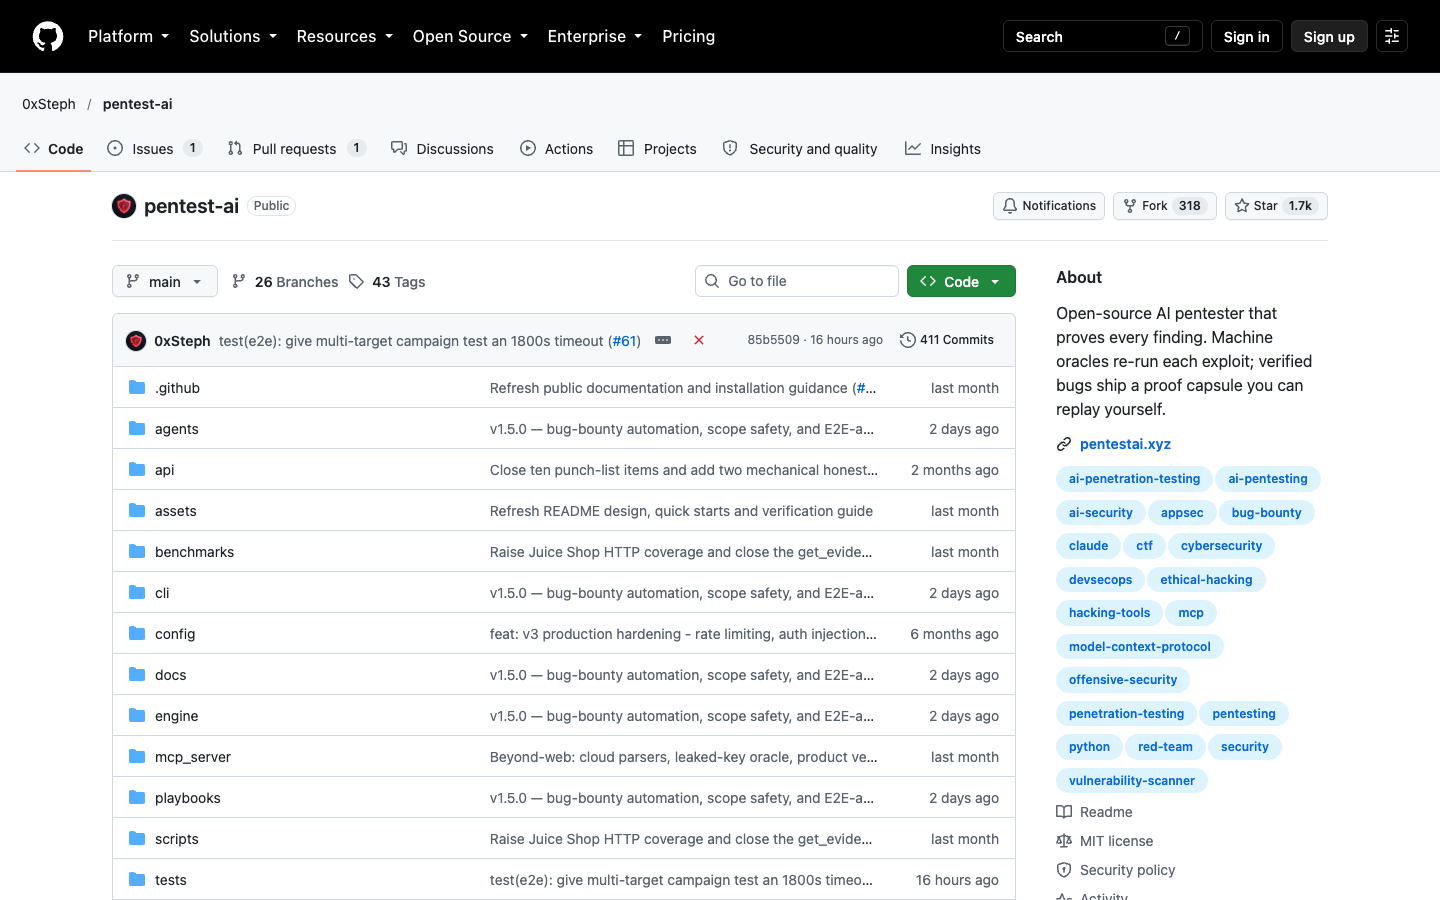
Task: Click commit hash 85b5509
Action: (x=774, y=340)
